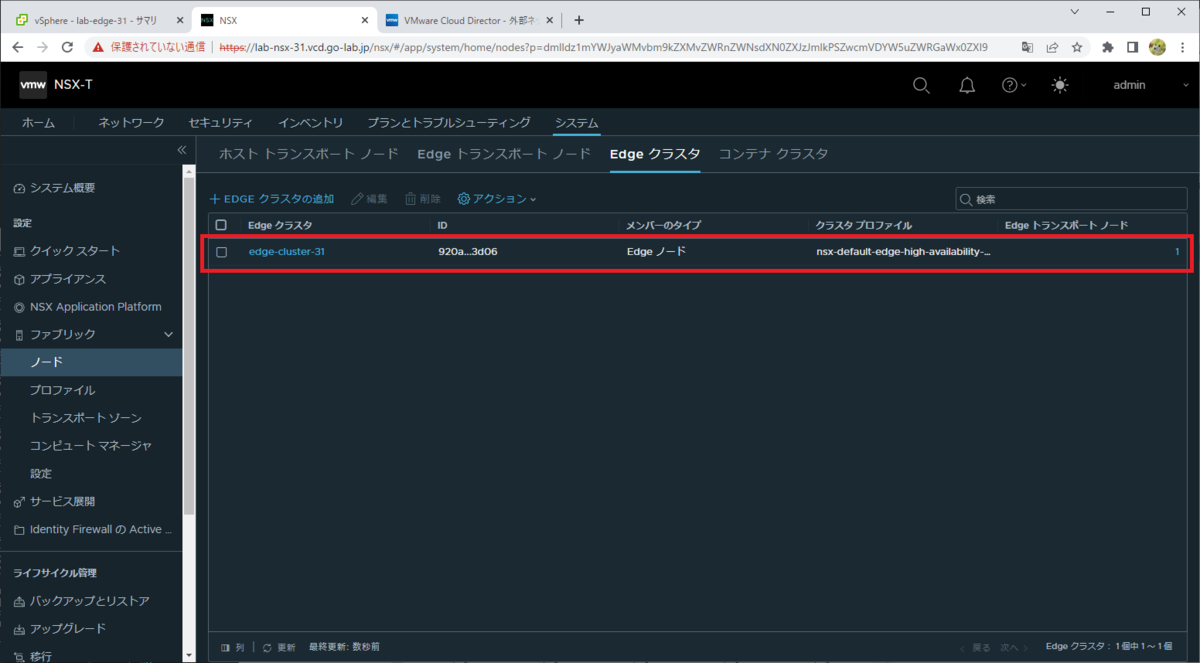The width and height of the screenshot is (1200, 663).
Task: Bookmark this page star icon
Action: [1077, 47]
